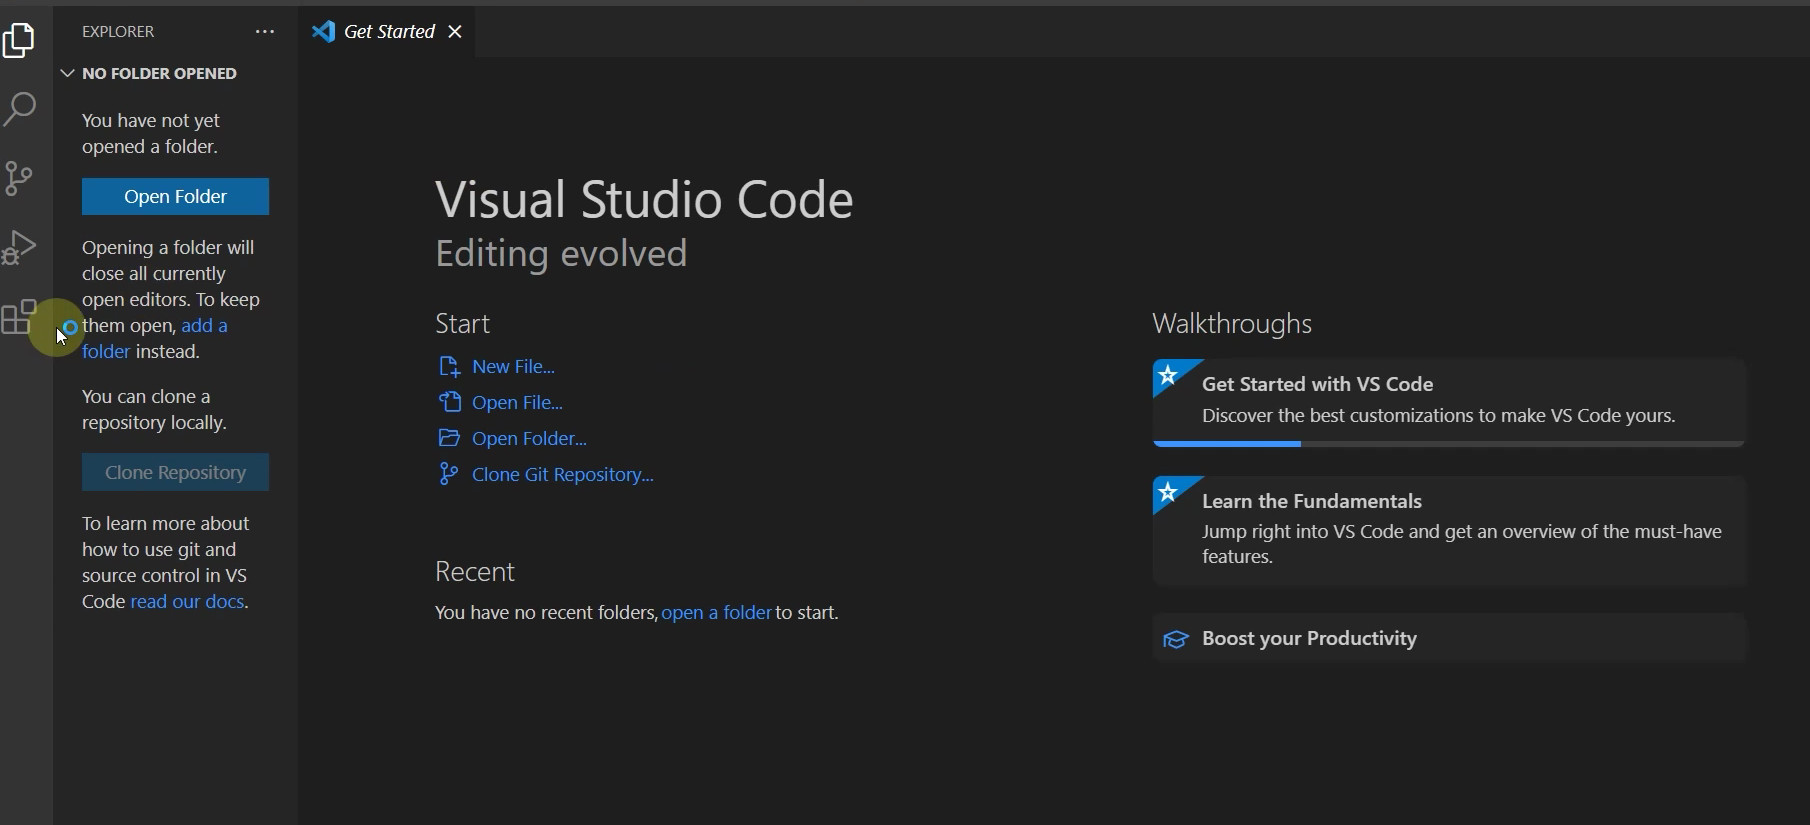Click star badge on Get Started with VS Code
1810x825 pixels.
point(1167,376)
